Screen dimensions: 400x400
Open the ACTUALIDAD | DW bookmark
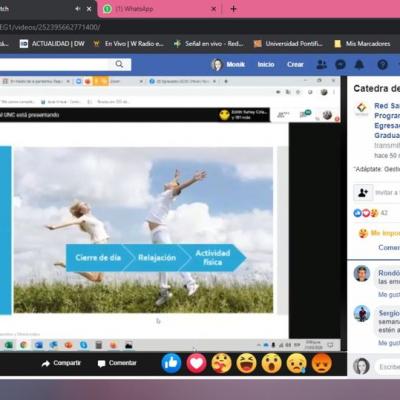coord(52,44)
